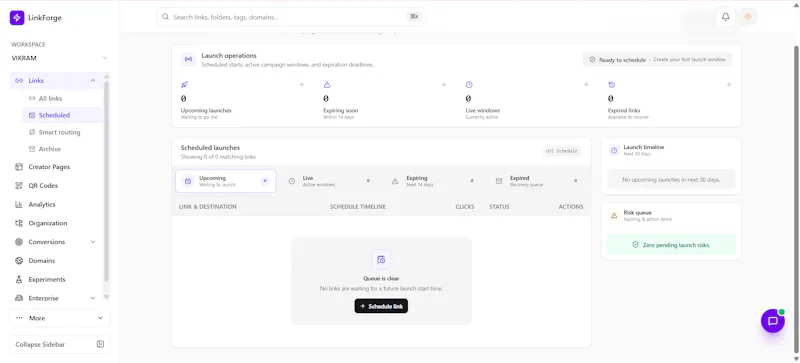
Task: Expand the More menu
Action: tap(60, 318)
